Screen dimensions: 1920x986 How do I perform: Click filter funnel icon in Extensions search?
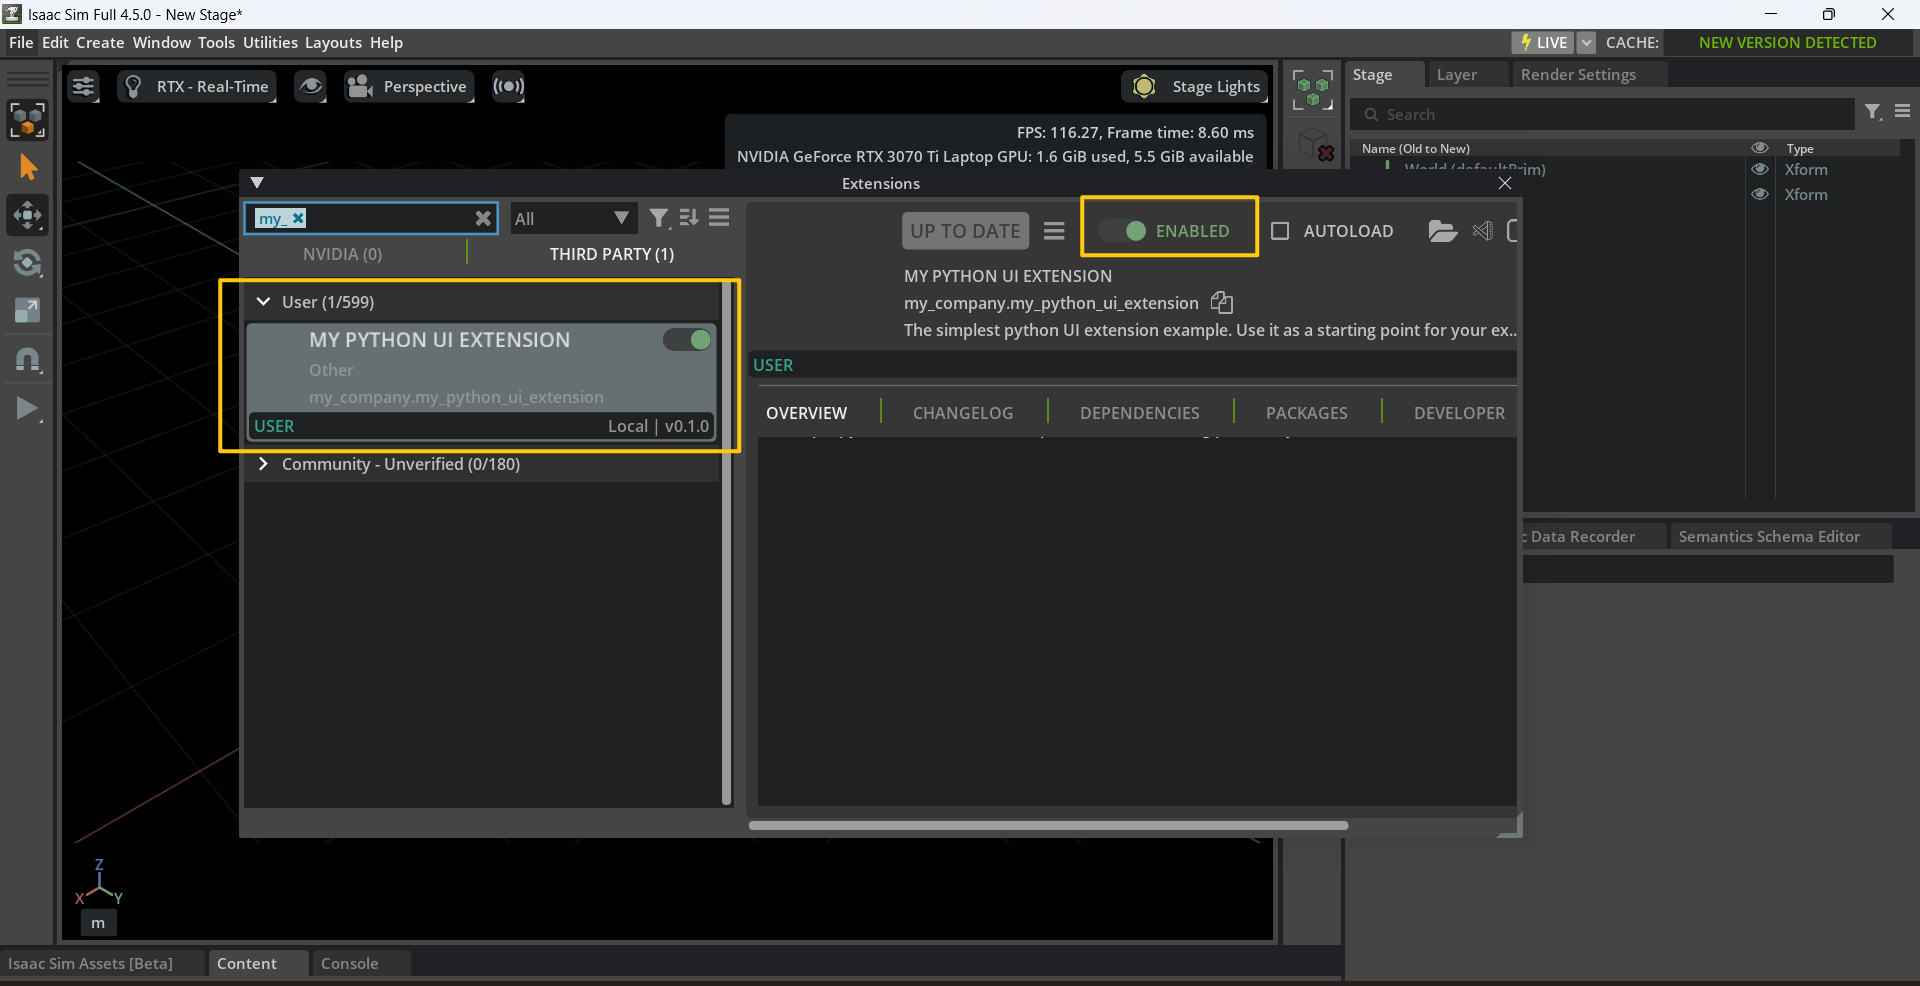coord(658,218)
